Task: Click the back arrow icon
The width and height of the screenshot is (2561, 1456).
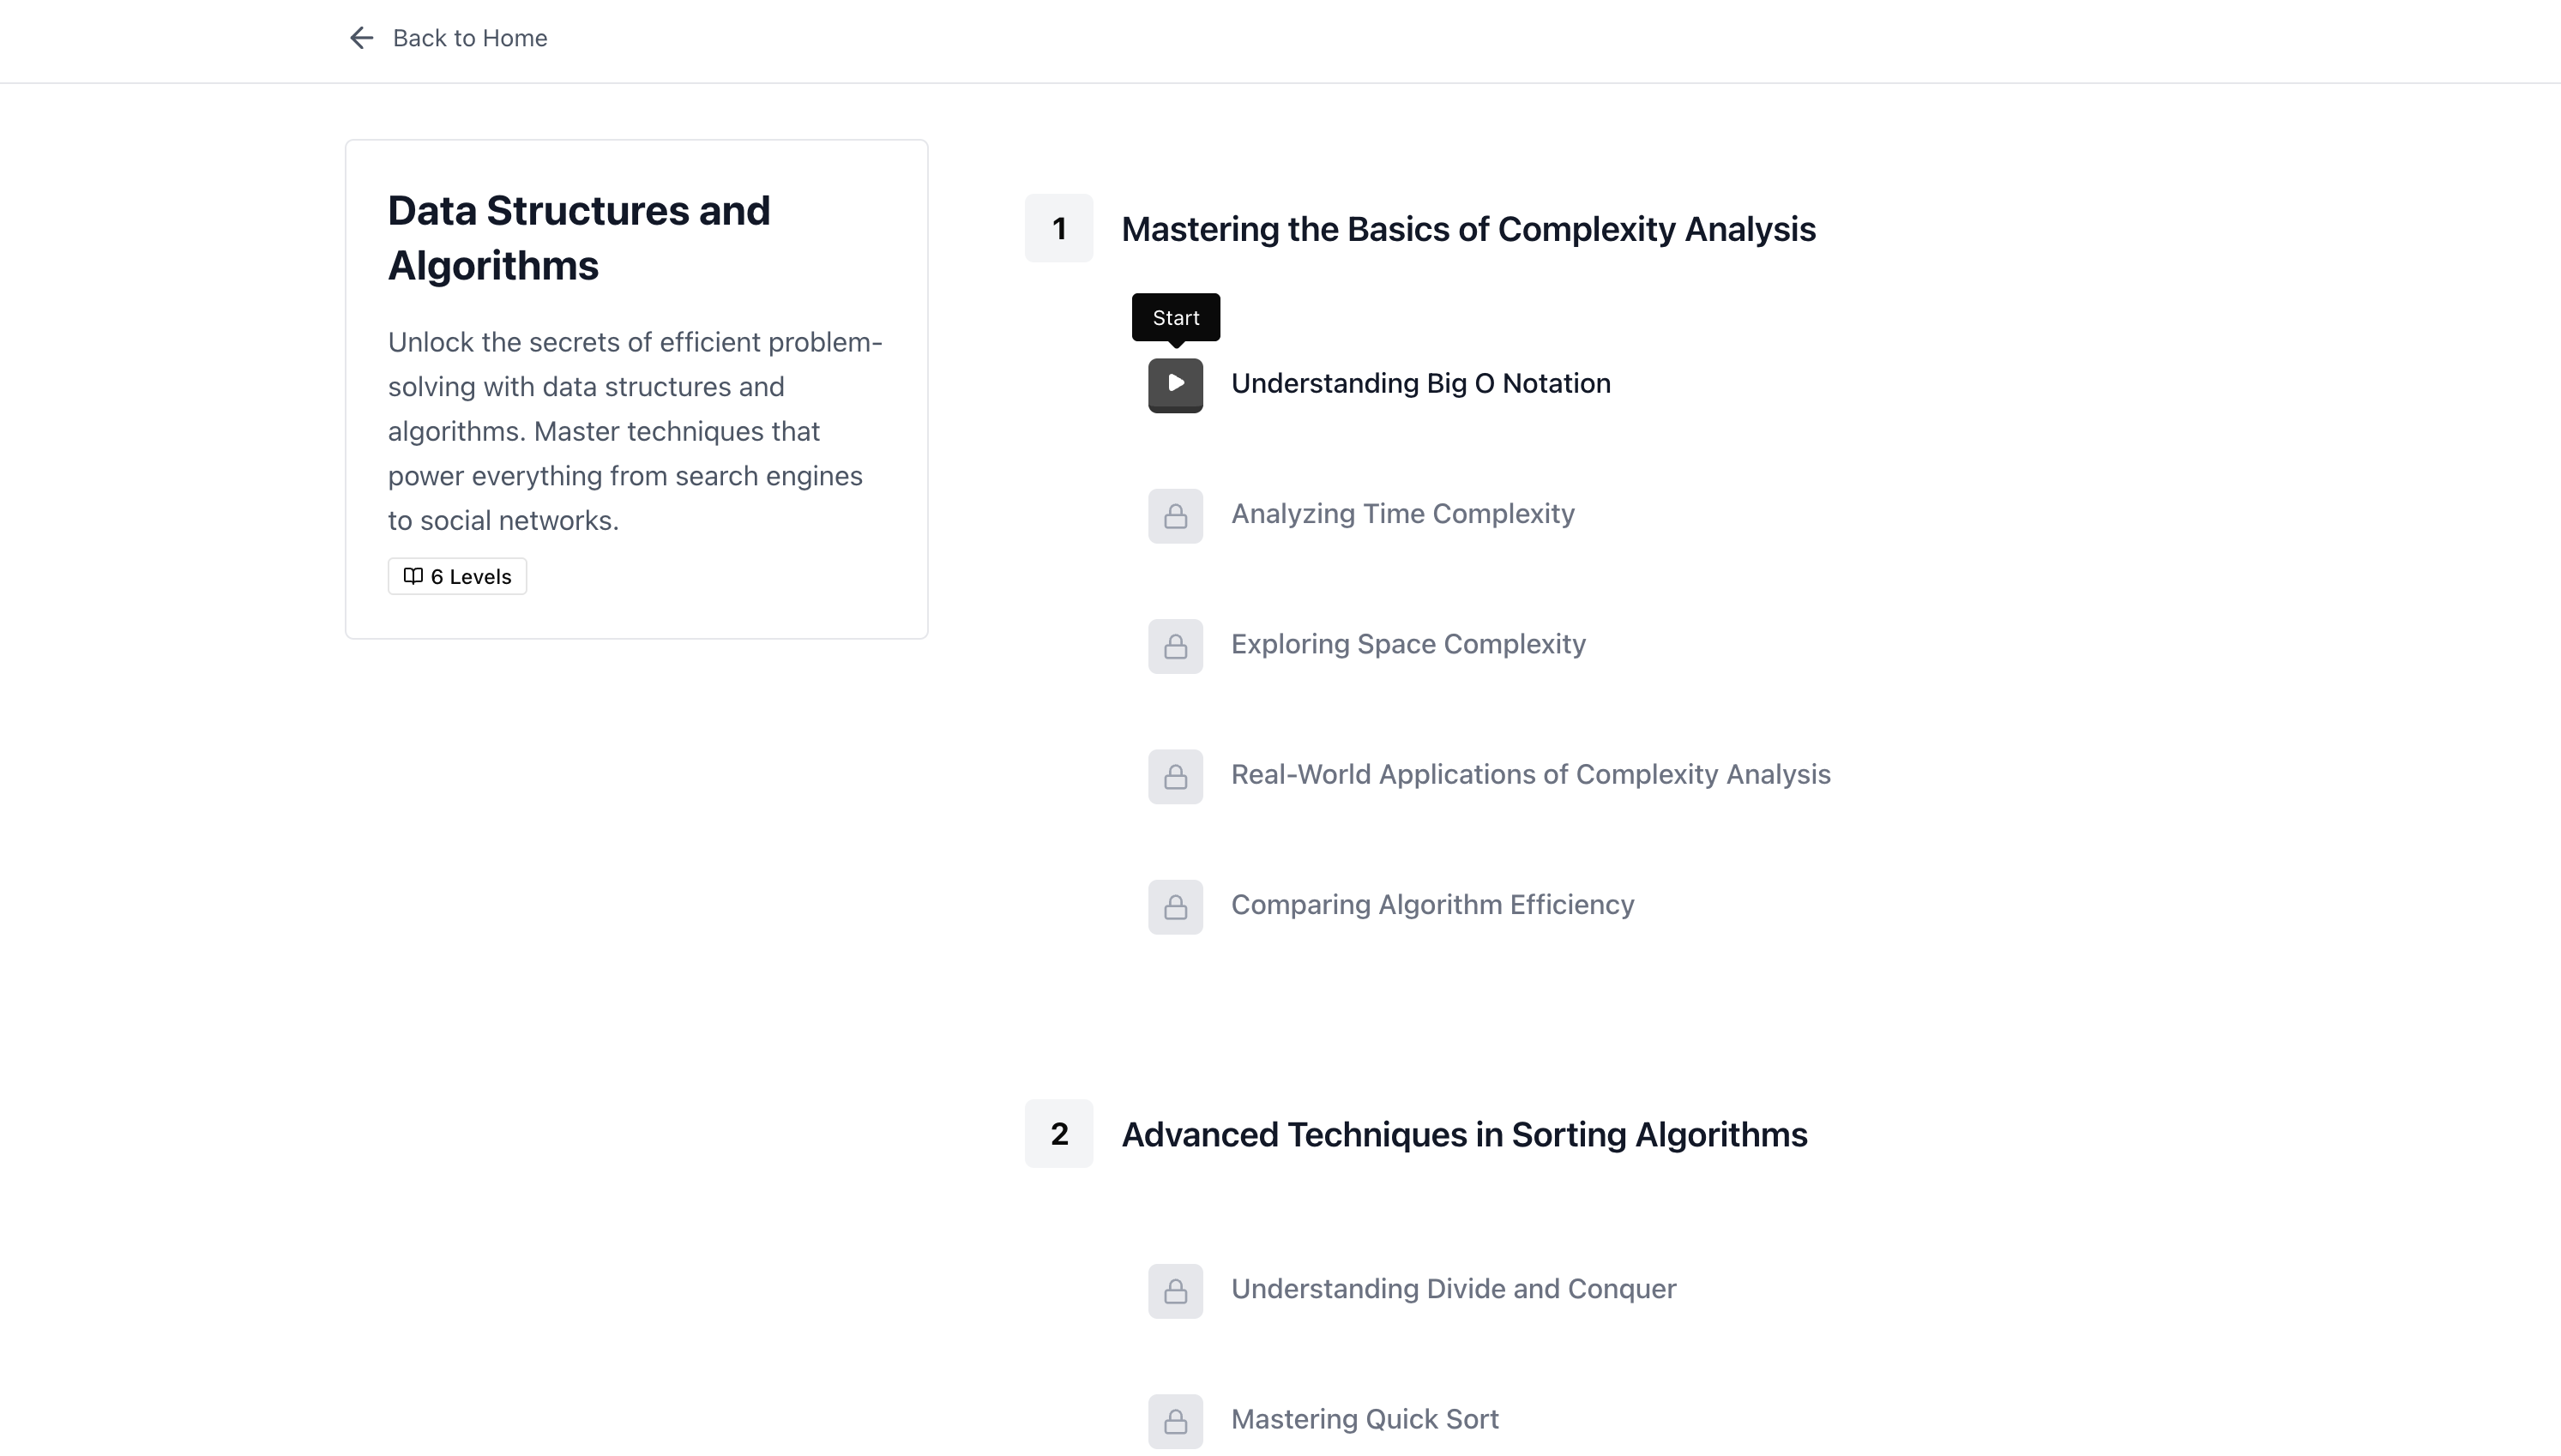Action: [x=361, y=38]
